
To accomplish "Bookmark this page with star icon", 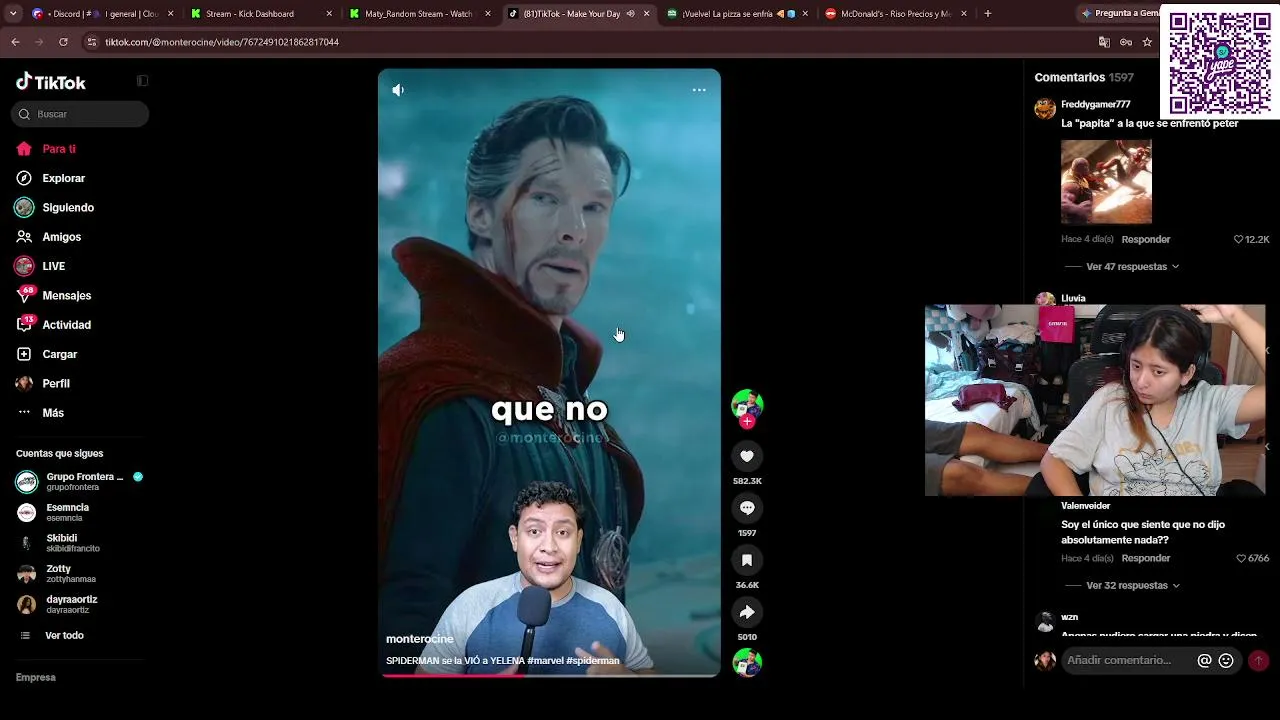I will 1147,42.
